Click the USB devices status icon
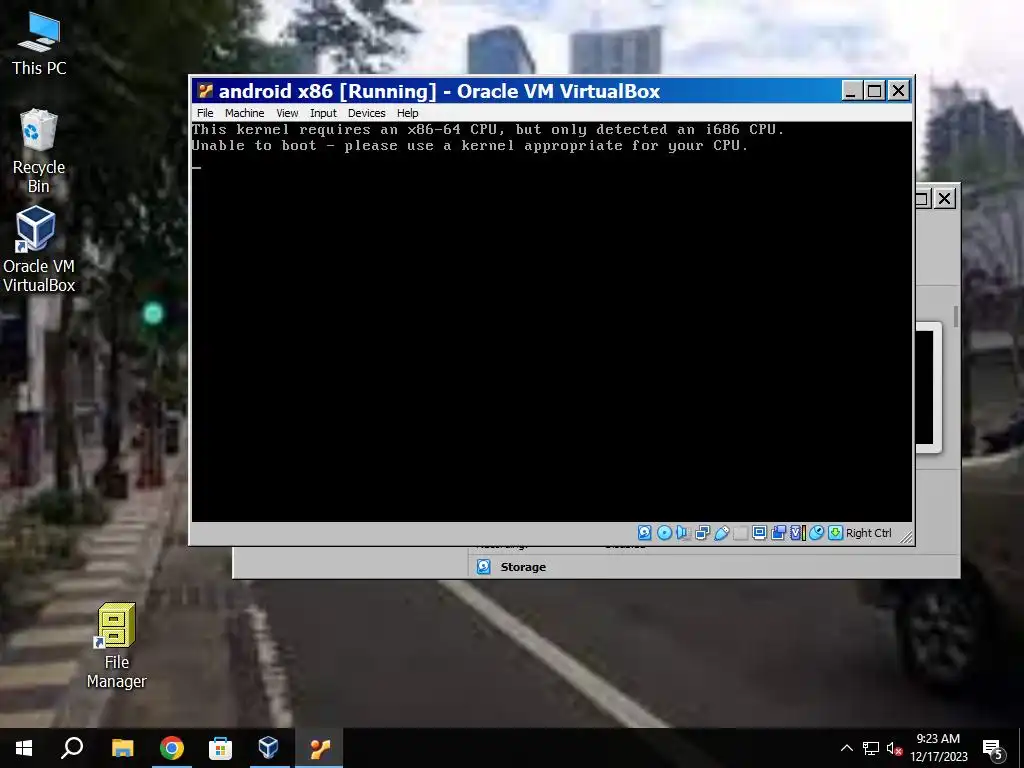 tap(721, 533)
